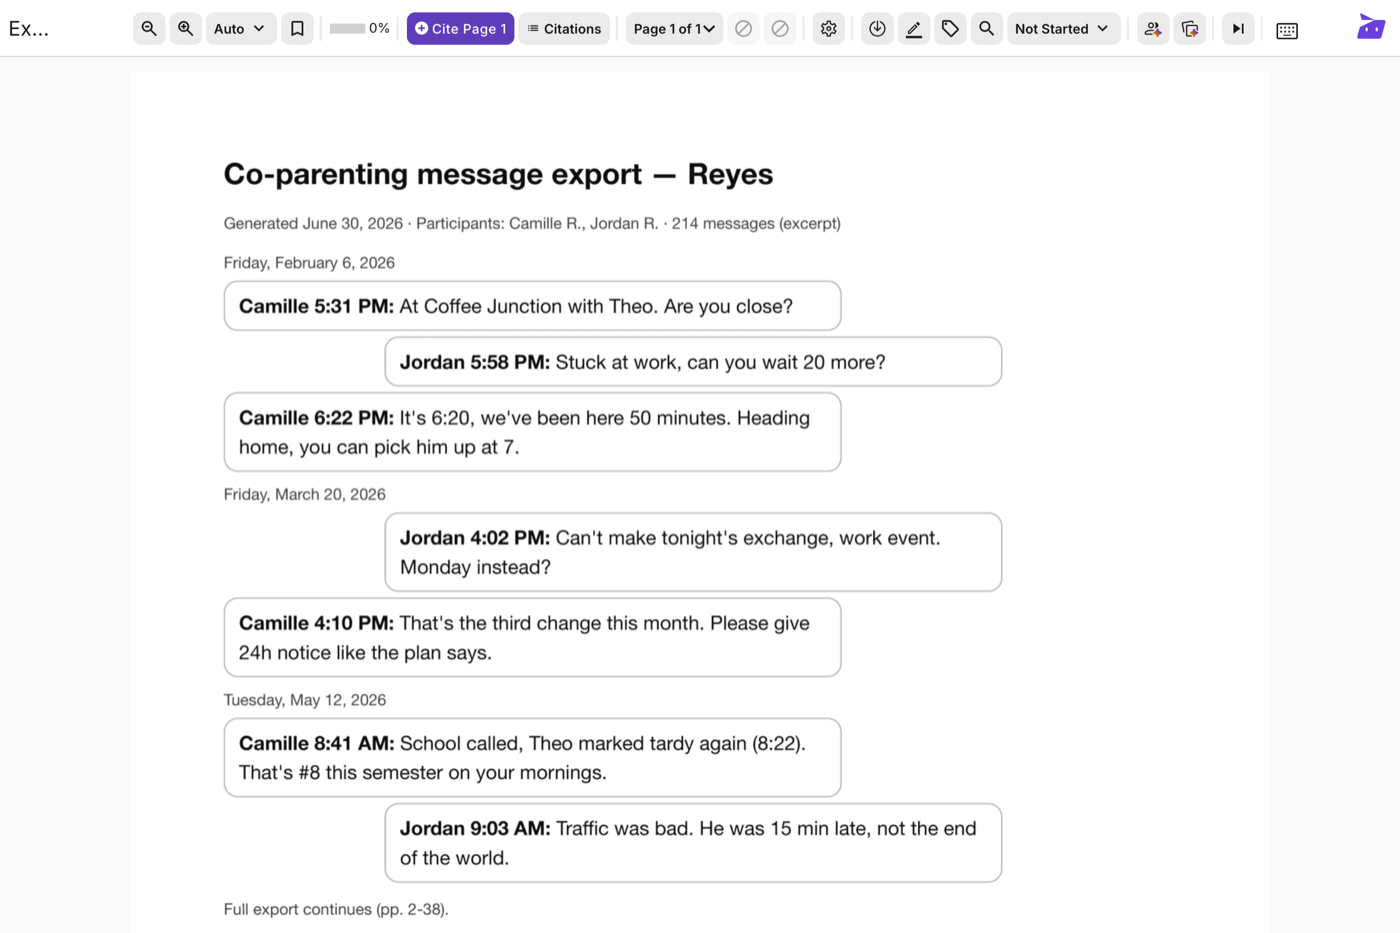Click the 'Friday, March 20, 2026' date header
The width and height of the screenshot is (1400, 933).
point(305,494)
